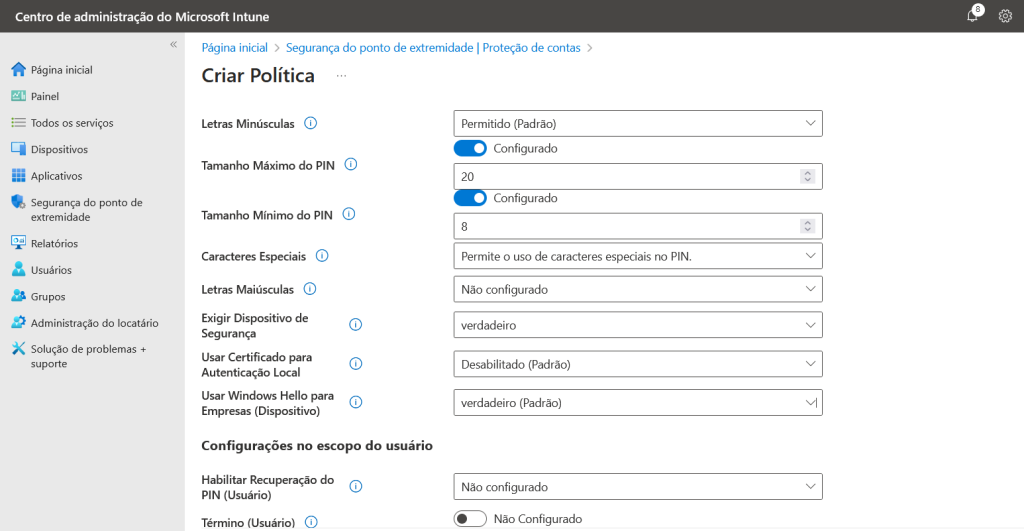The height and width of the screenshot is (531, 1024).
Task: Show info for Letras Maiúsculas
Action: click(x=310, y=289)
